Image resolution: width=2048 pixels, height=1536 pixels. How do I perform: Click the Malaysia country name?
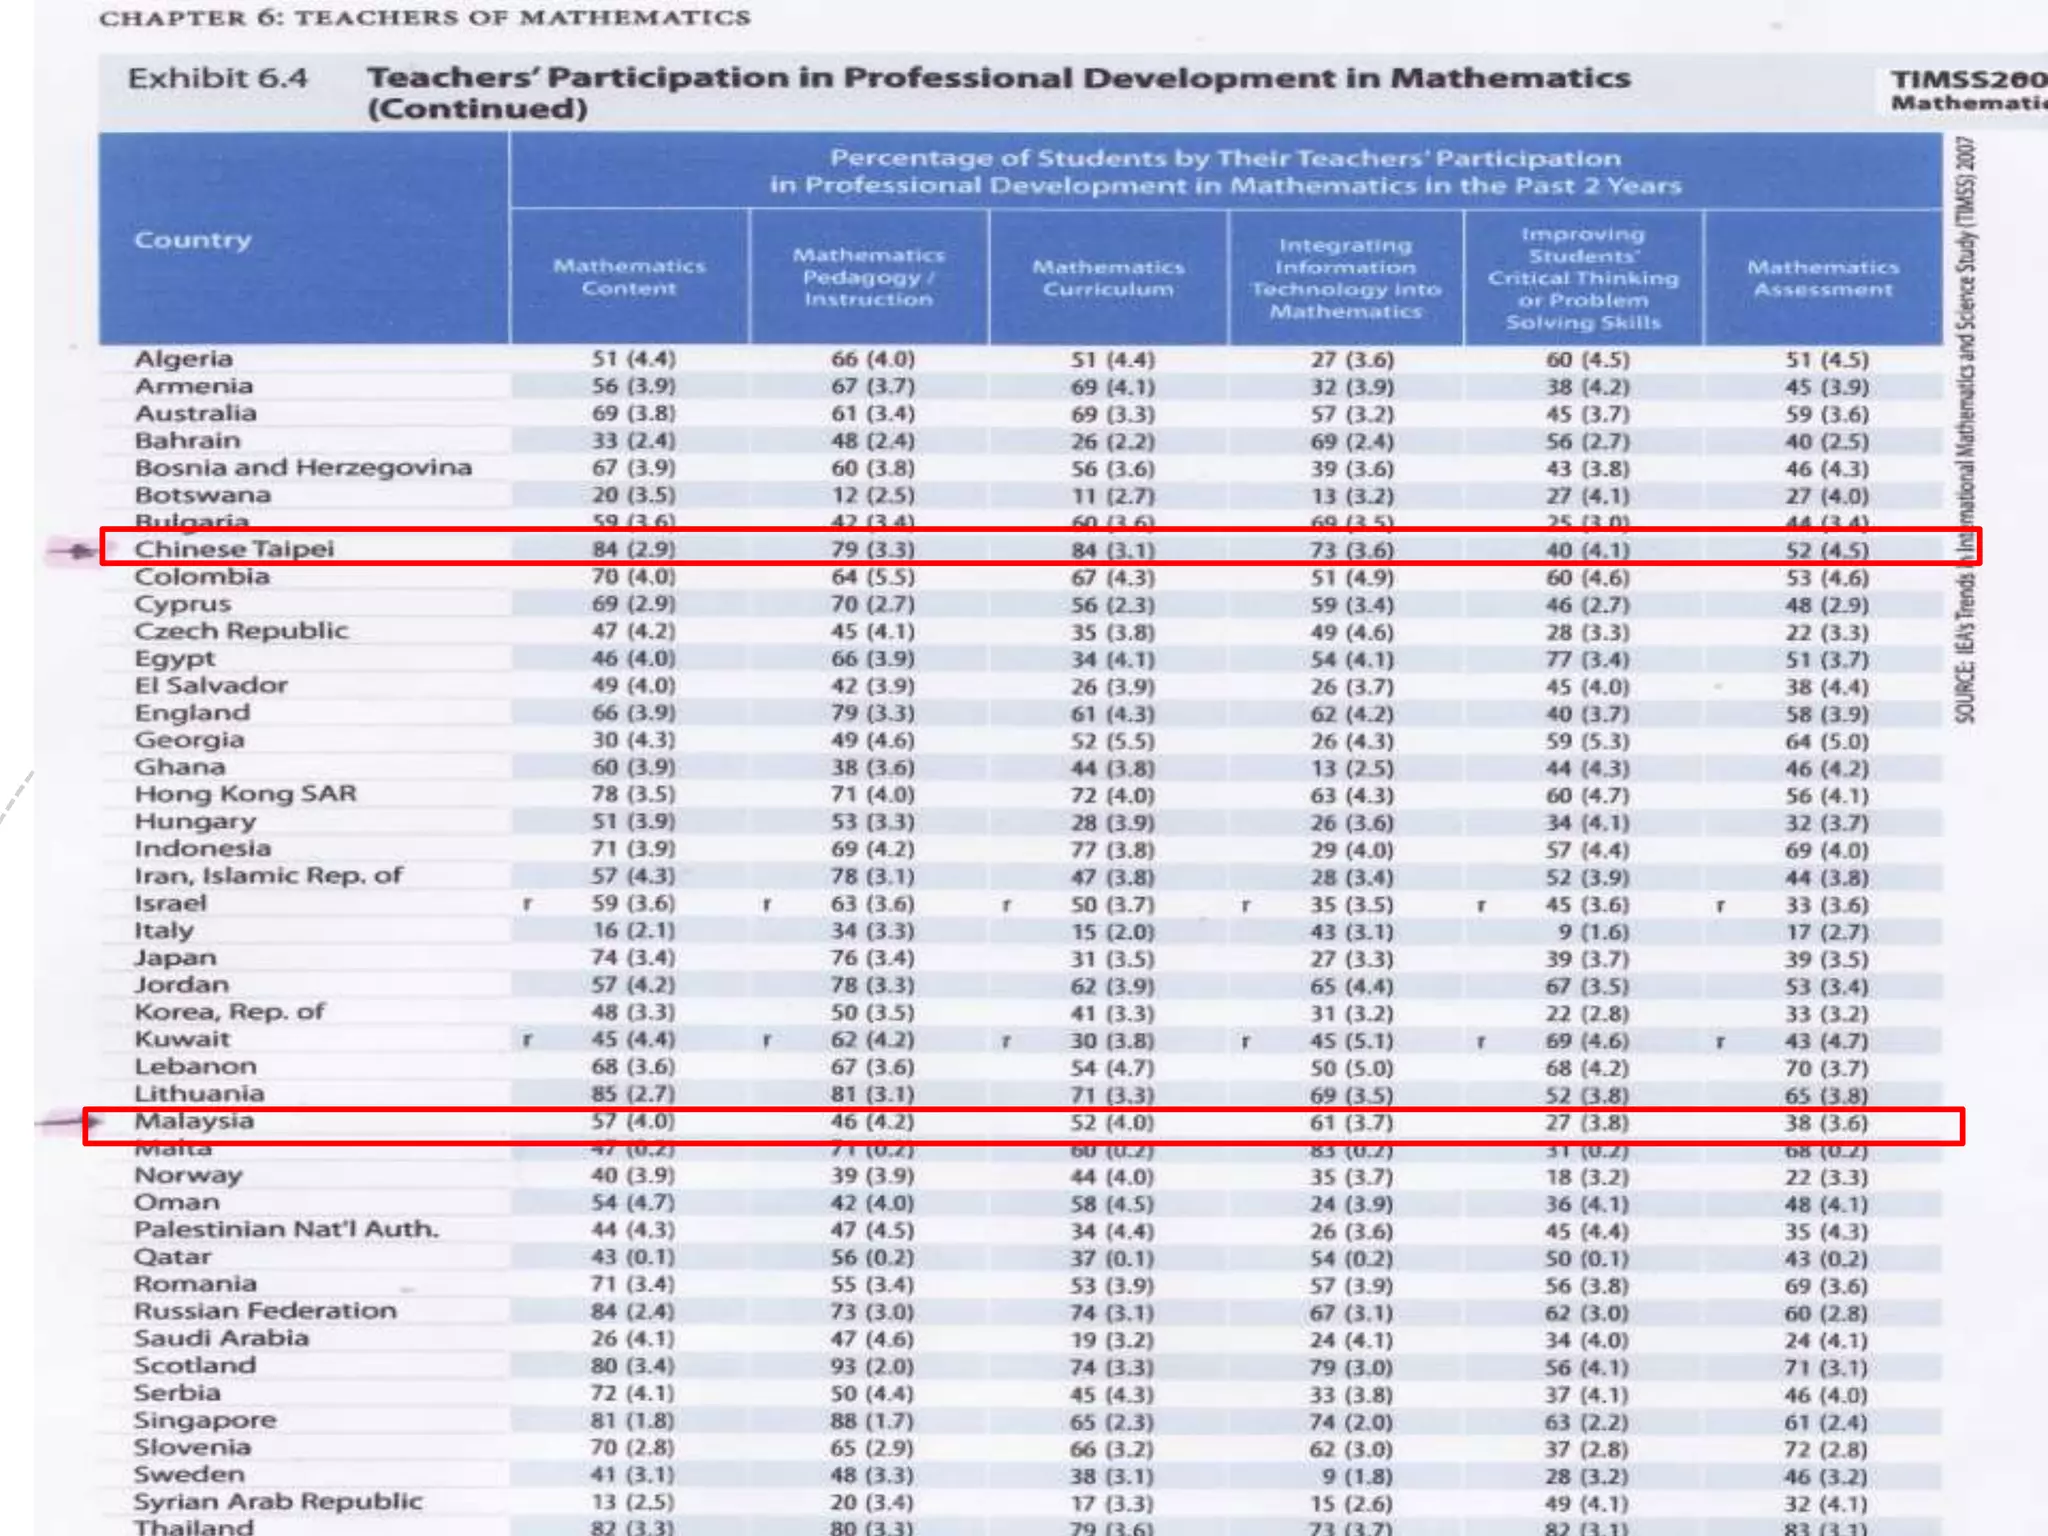(x=194, y=1121)
